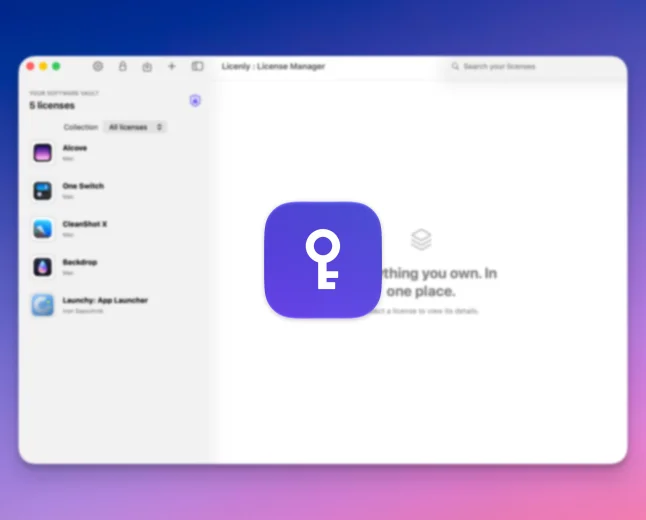Add a new license with the plus icon
The width and height of the screenshot is (646, 520).
(x=172, y=66)
